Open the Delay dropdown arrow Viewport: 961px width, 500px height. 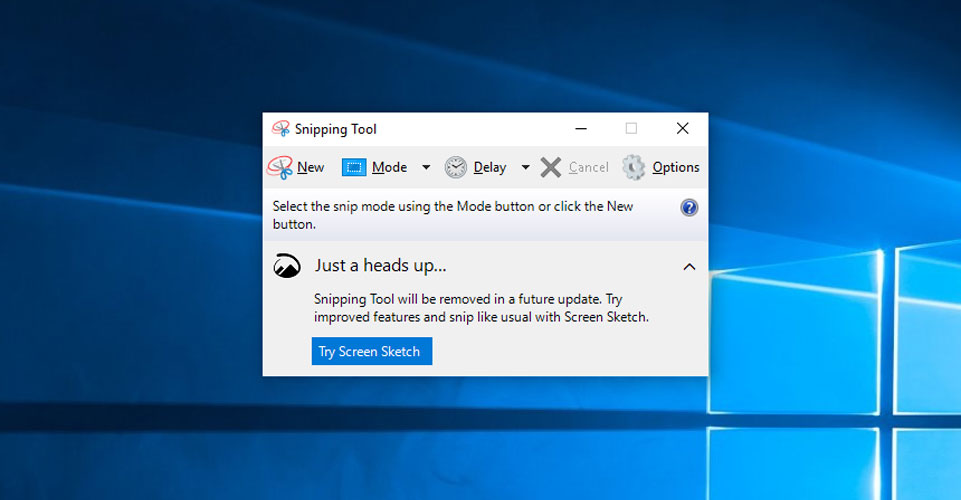(x=525, y=167)
